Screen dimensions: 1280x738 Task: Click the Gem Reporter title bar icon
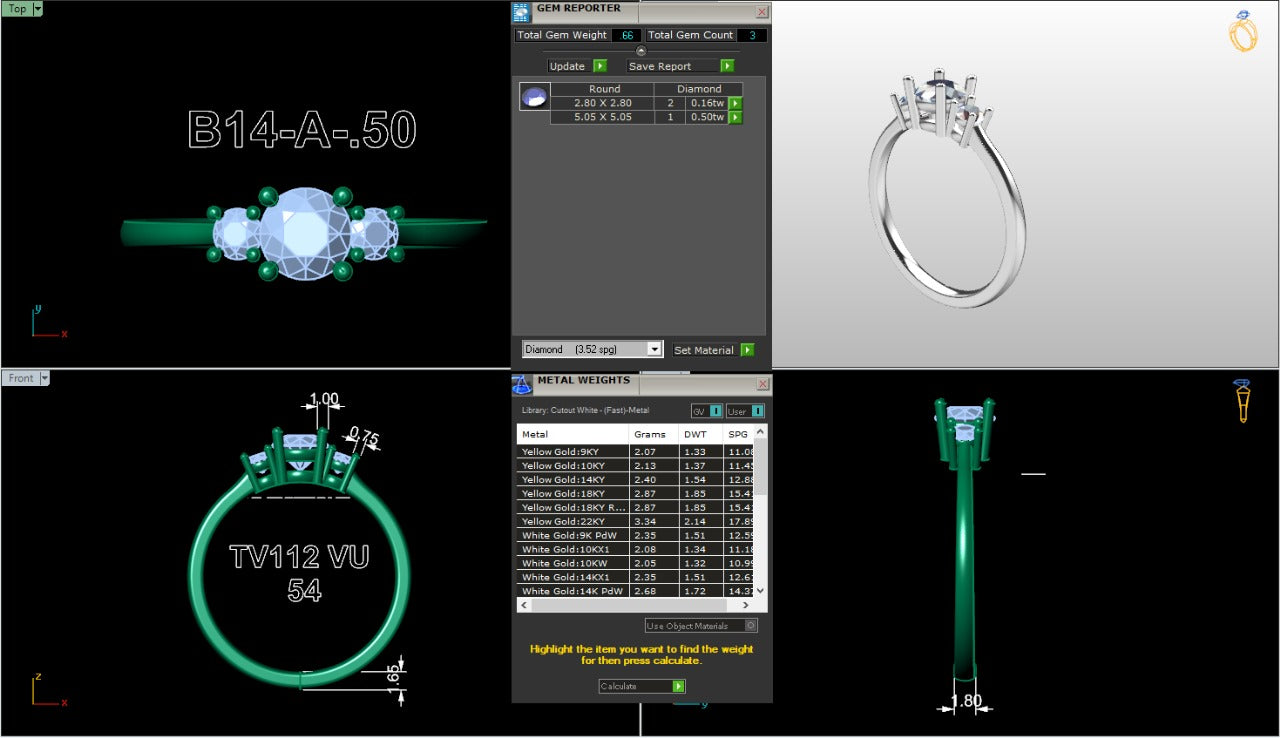[x=521, y=12]
